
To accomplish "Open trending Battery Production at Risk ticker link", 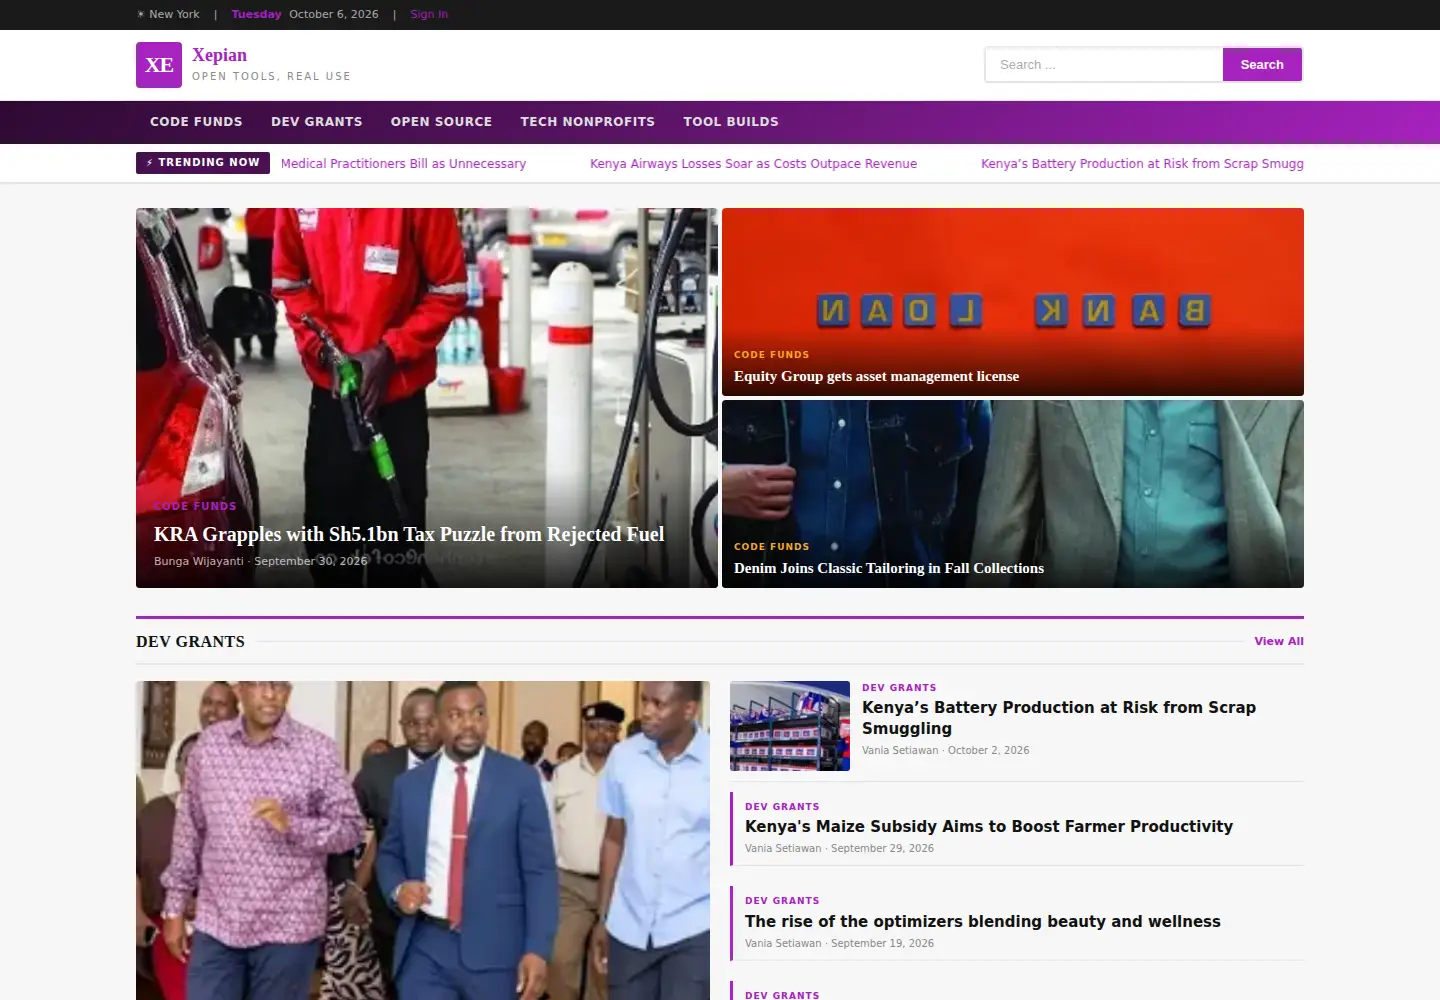I will point(1142,163).
